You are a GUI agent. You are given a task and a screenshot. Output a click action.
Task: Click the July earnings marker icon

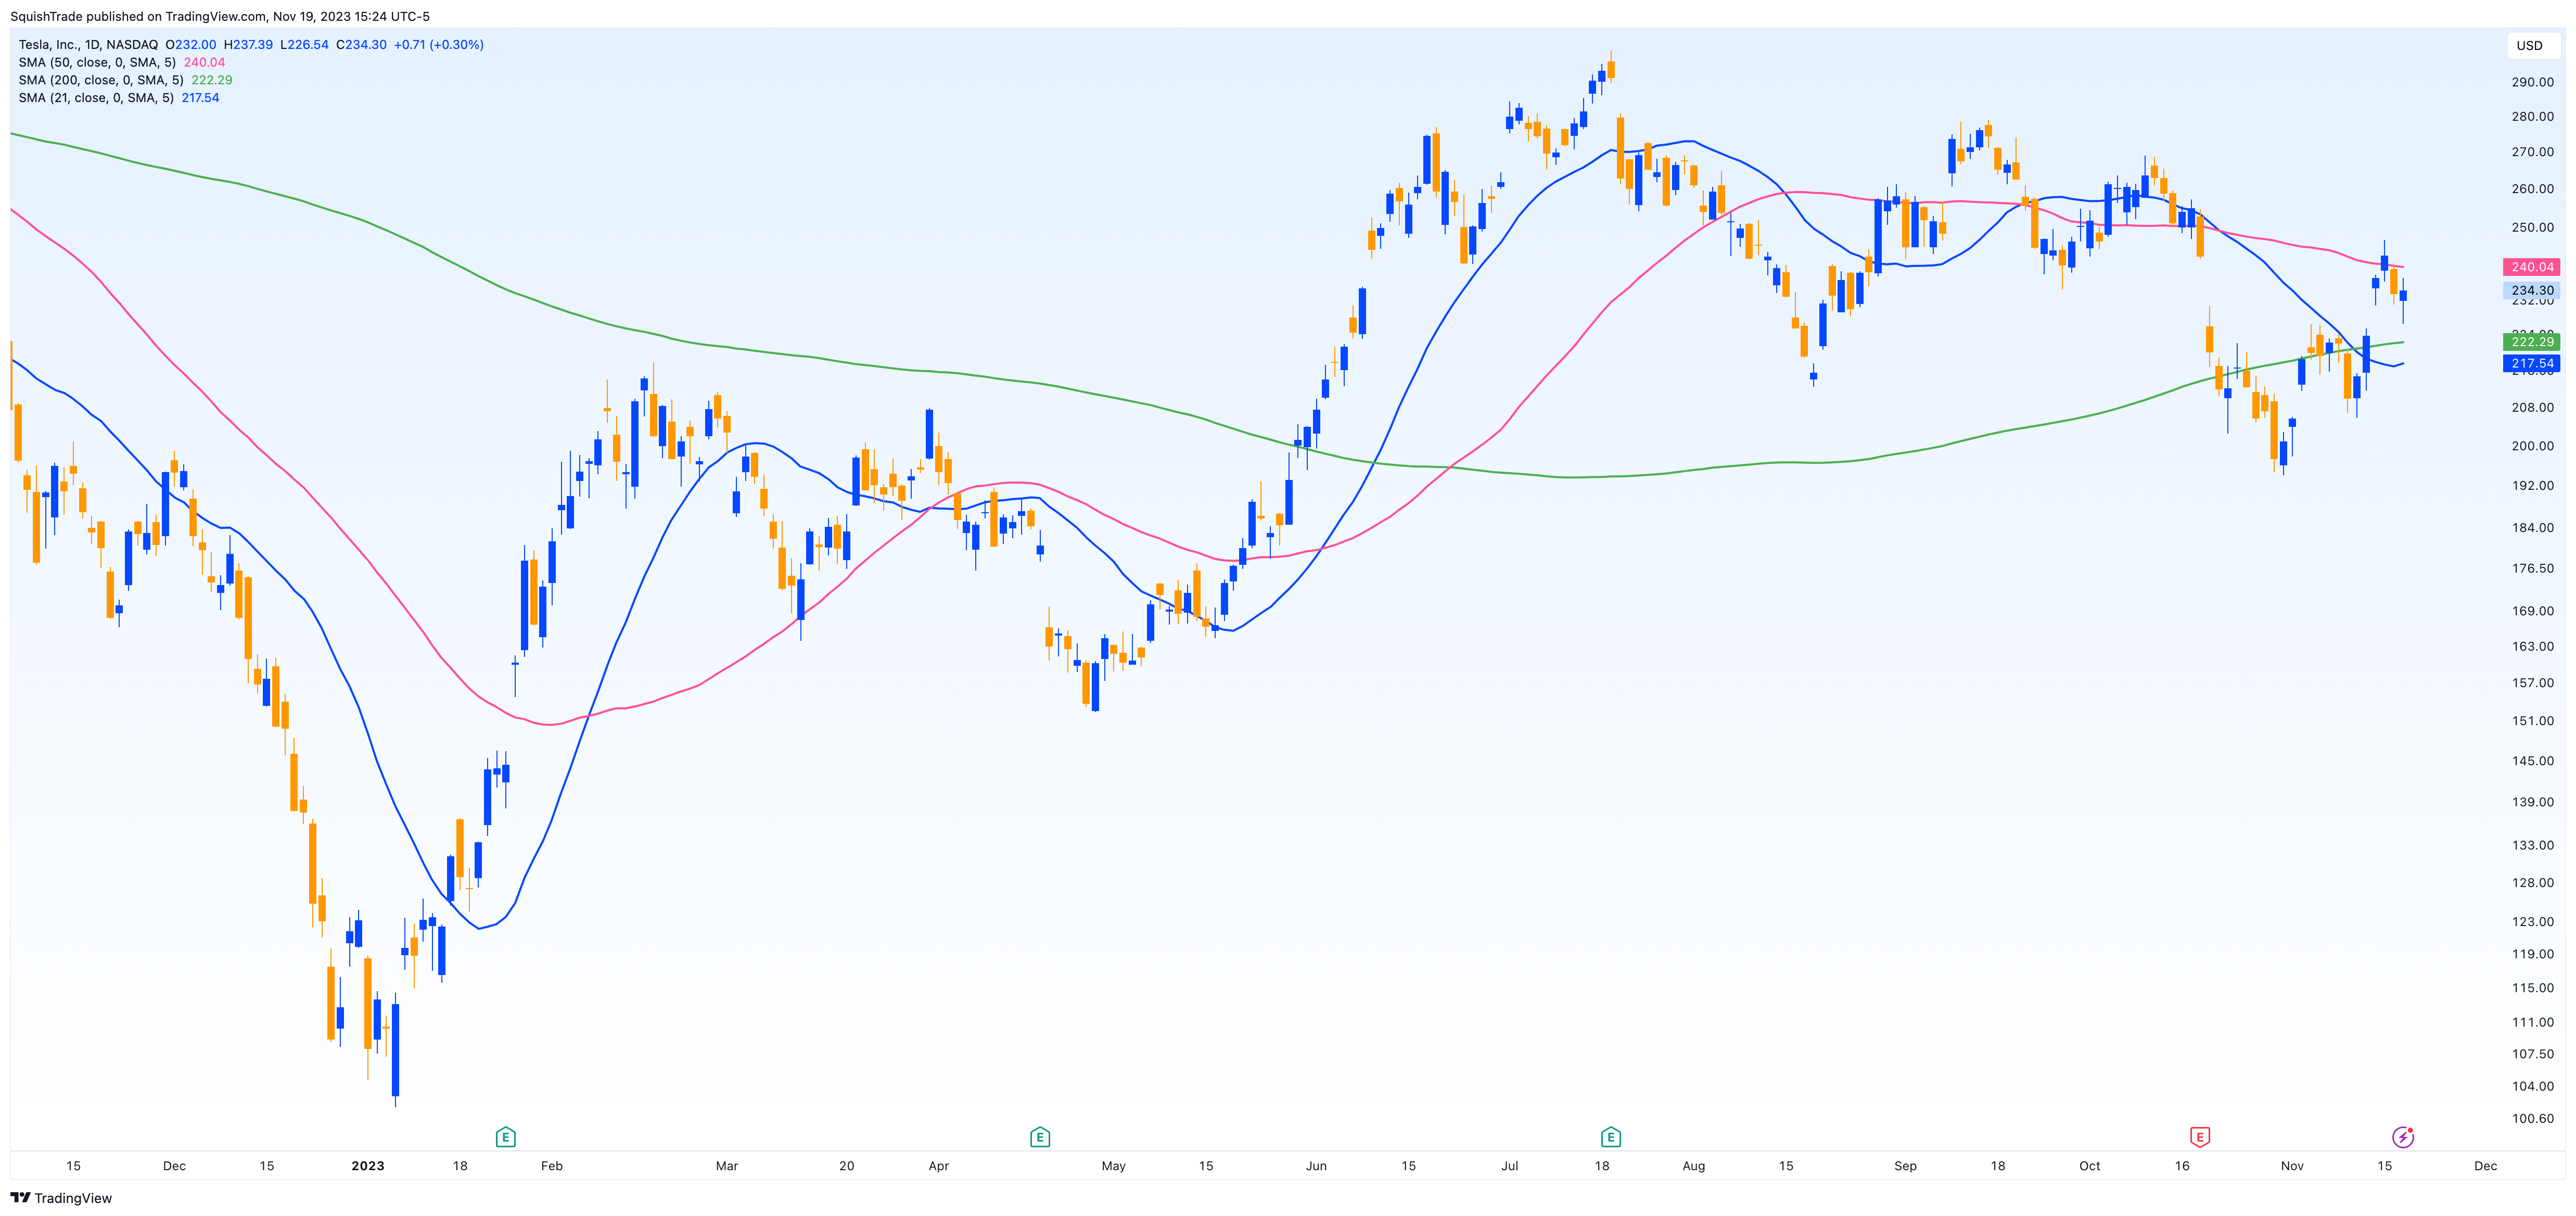click(1611, 1137)
